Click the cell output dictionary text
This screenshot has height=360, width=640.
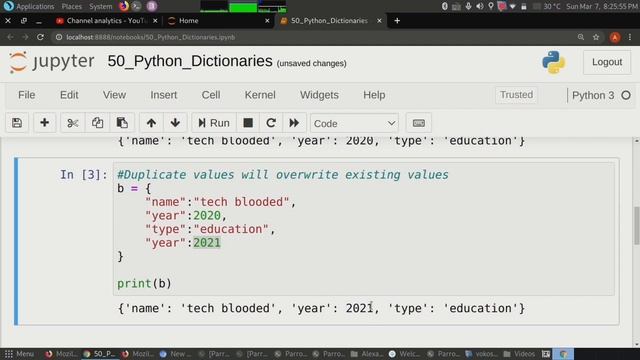pyautogui.click(x=321, y=308)
